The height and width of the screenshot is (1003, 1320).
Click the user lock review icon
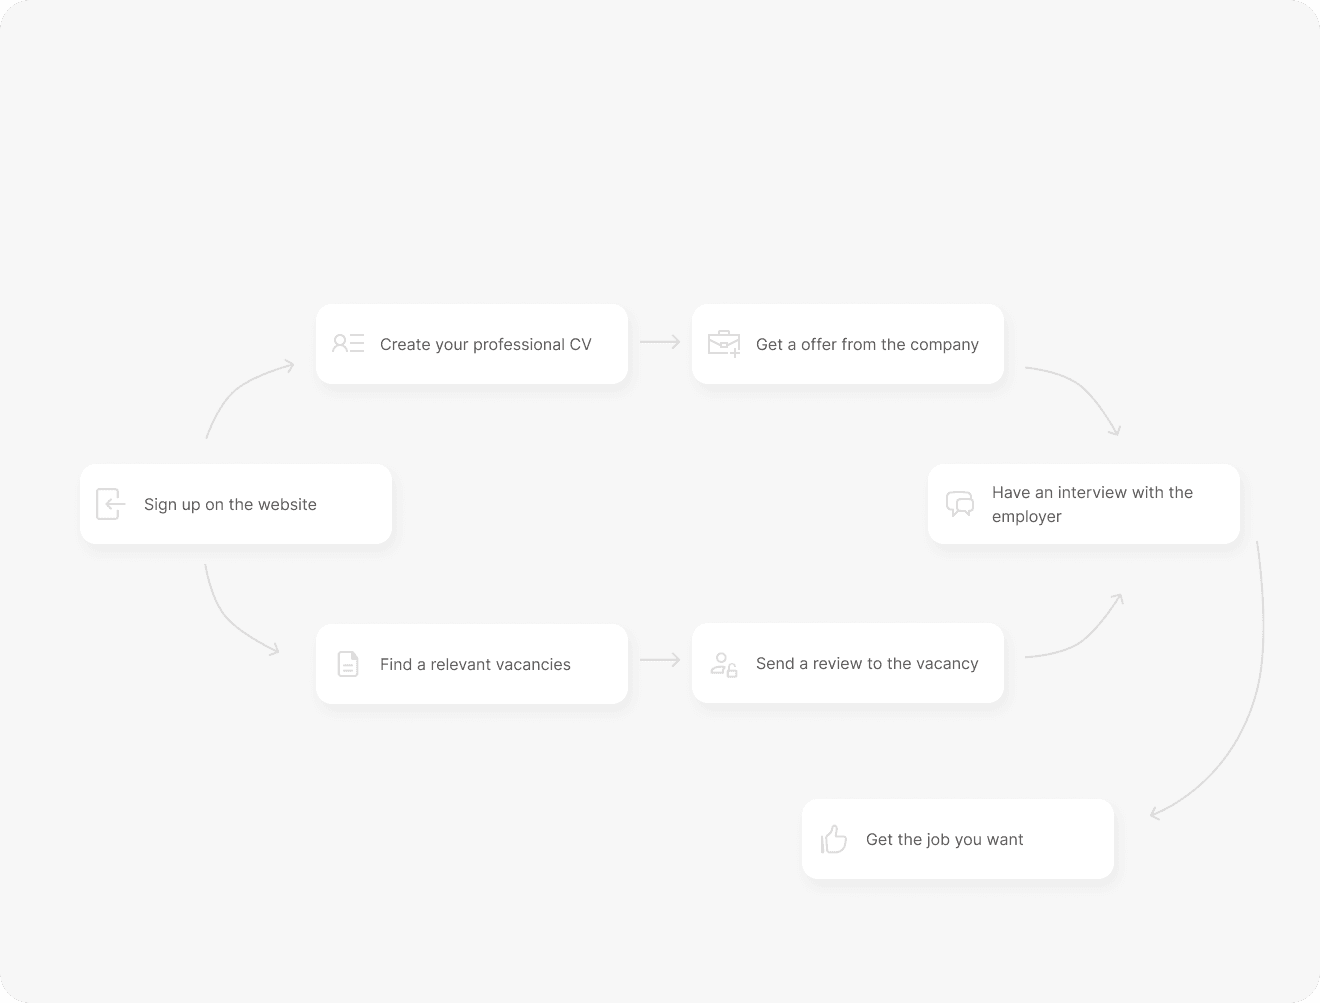pos(724,664)
